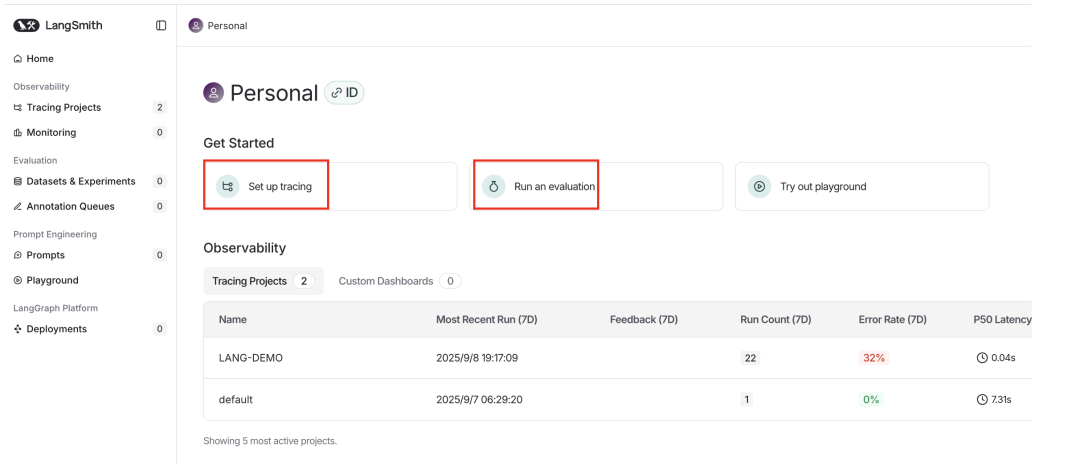Click the Annotation Queues pencil icon
This screenshot has height=472, width=1080.
coord(18,206)
